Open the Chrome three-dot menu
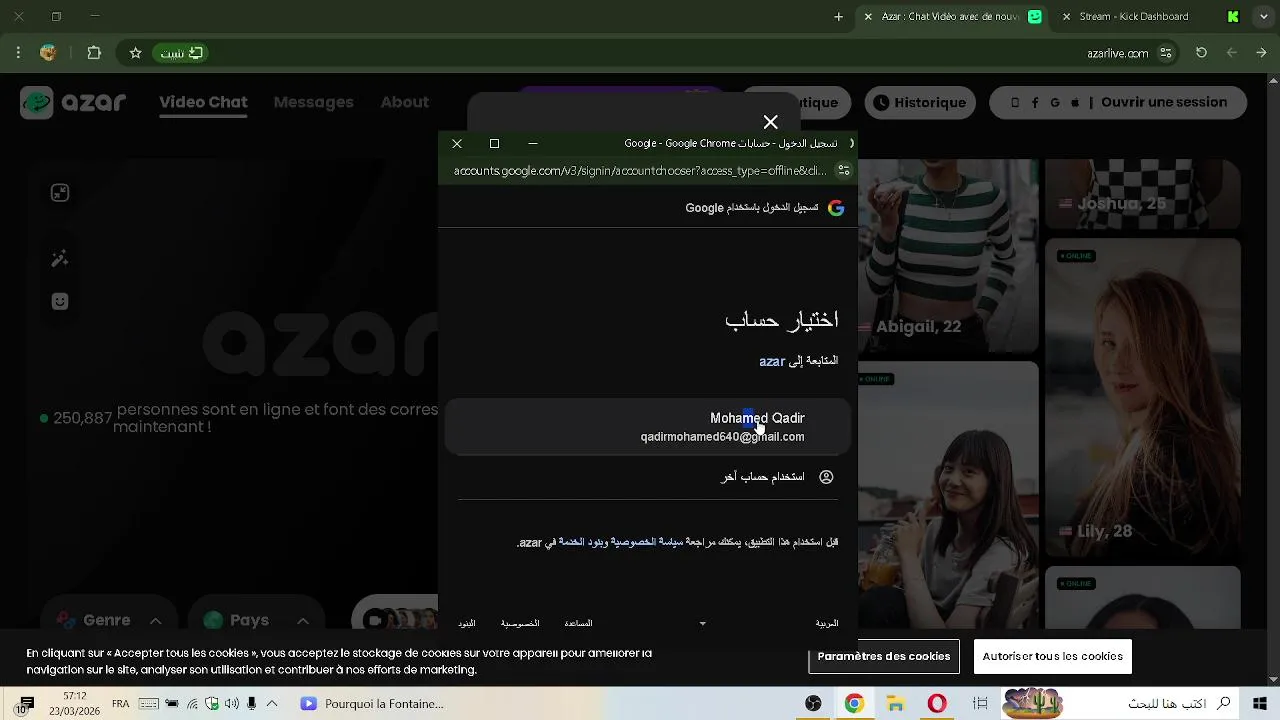This screenshot has height=720, width=1280. (x=18, y=53)
